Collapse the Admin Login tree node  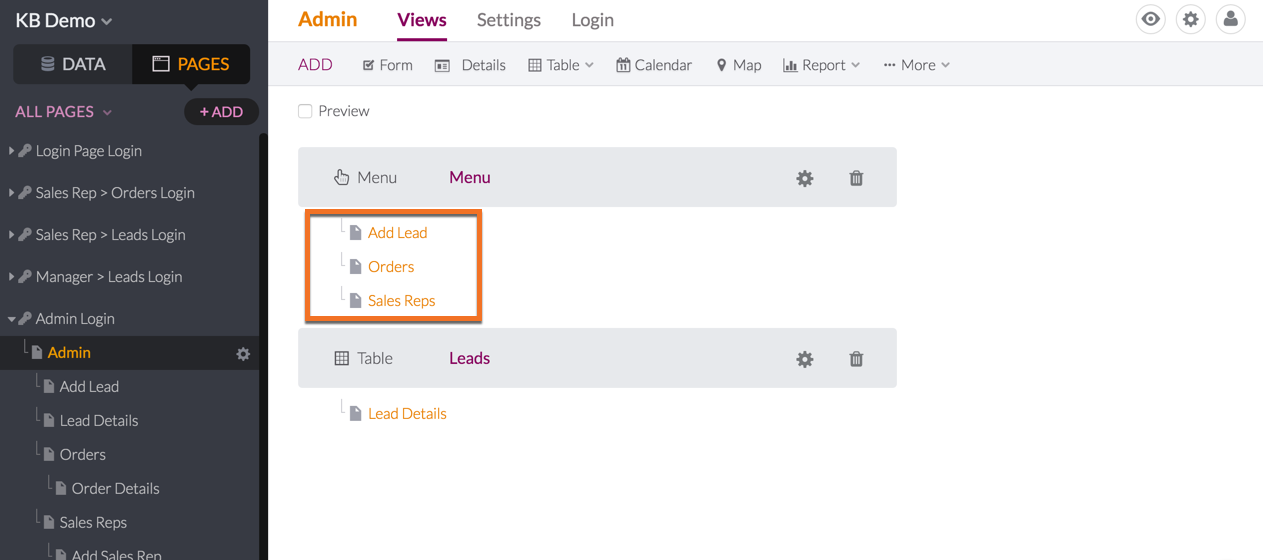tap(11, 319)
